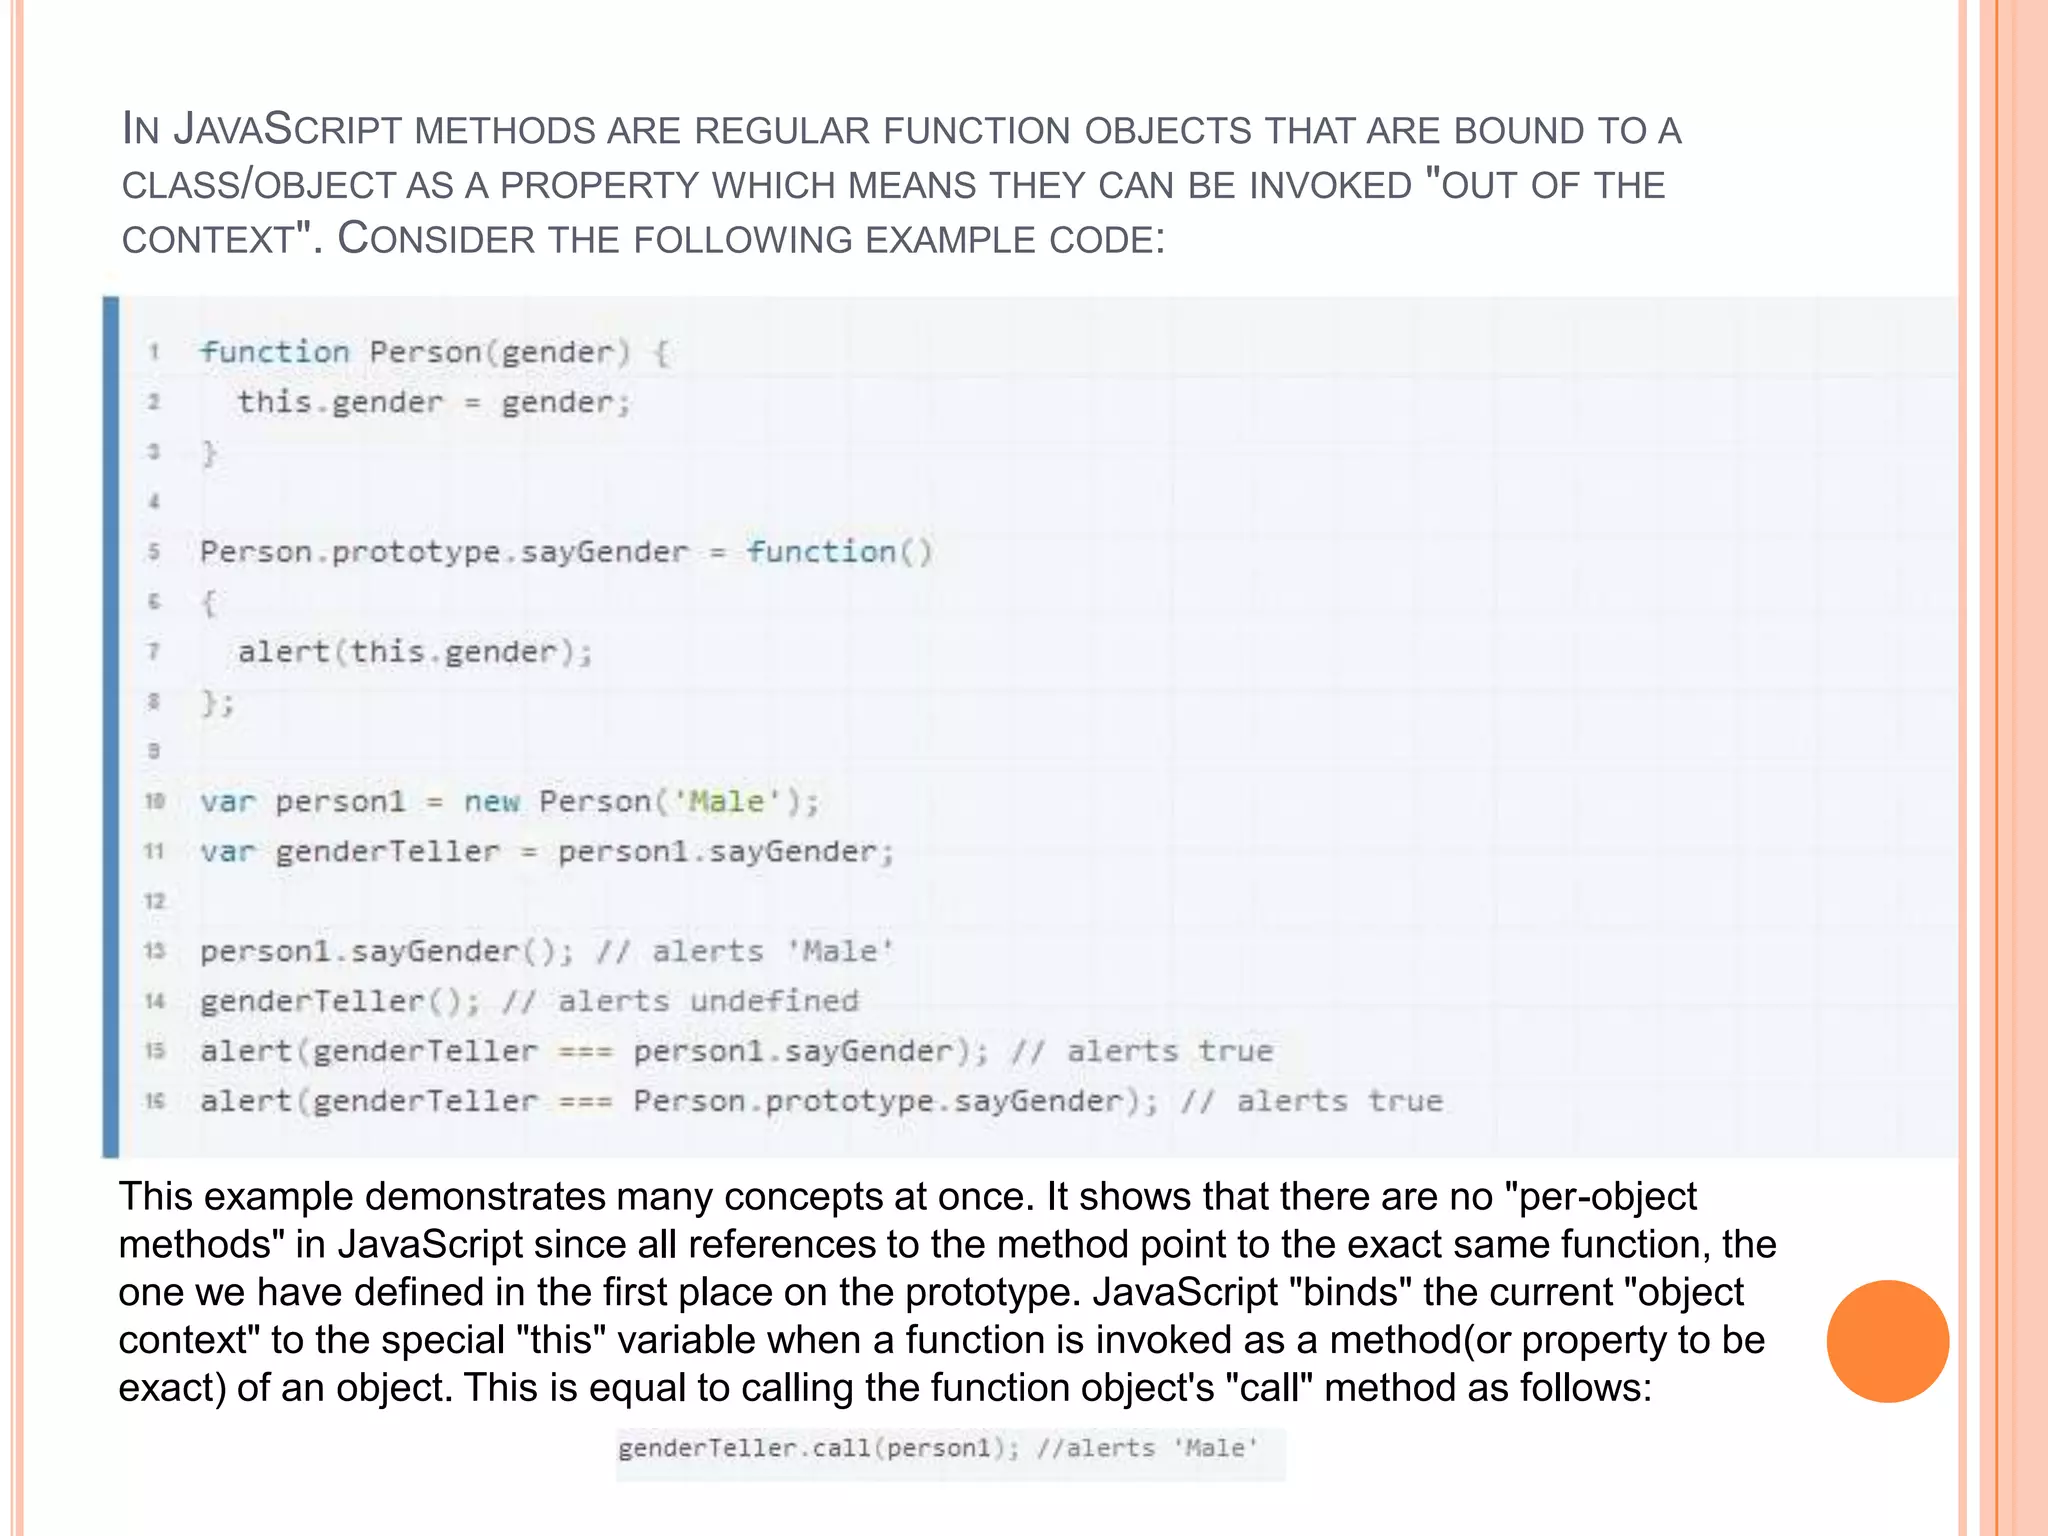Click line number 1 in the code gutter
Viewport: 2048px width, 1536px height.
(154, 352)
